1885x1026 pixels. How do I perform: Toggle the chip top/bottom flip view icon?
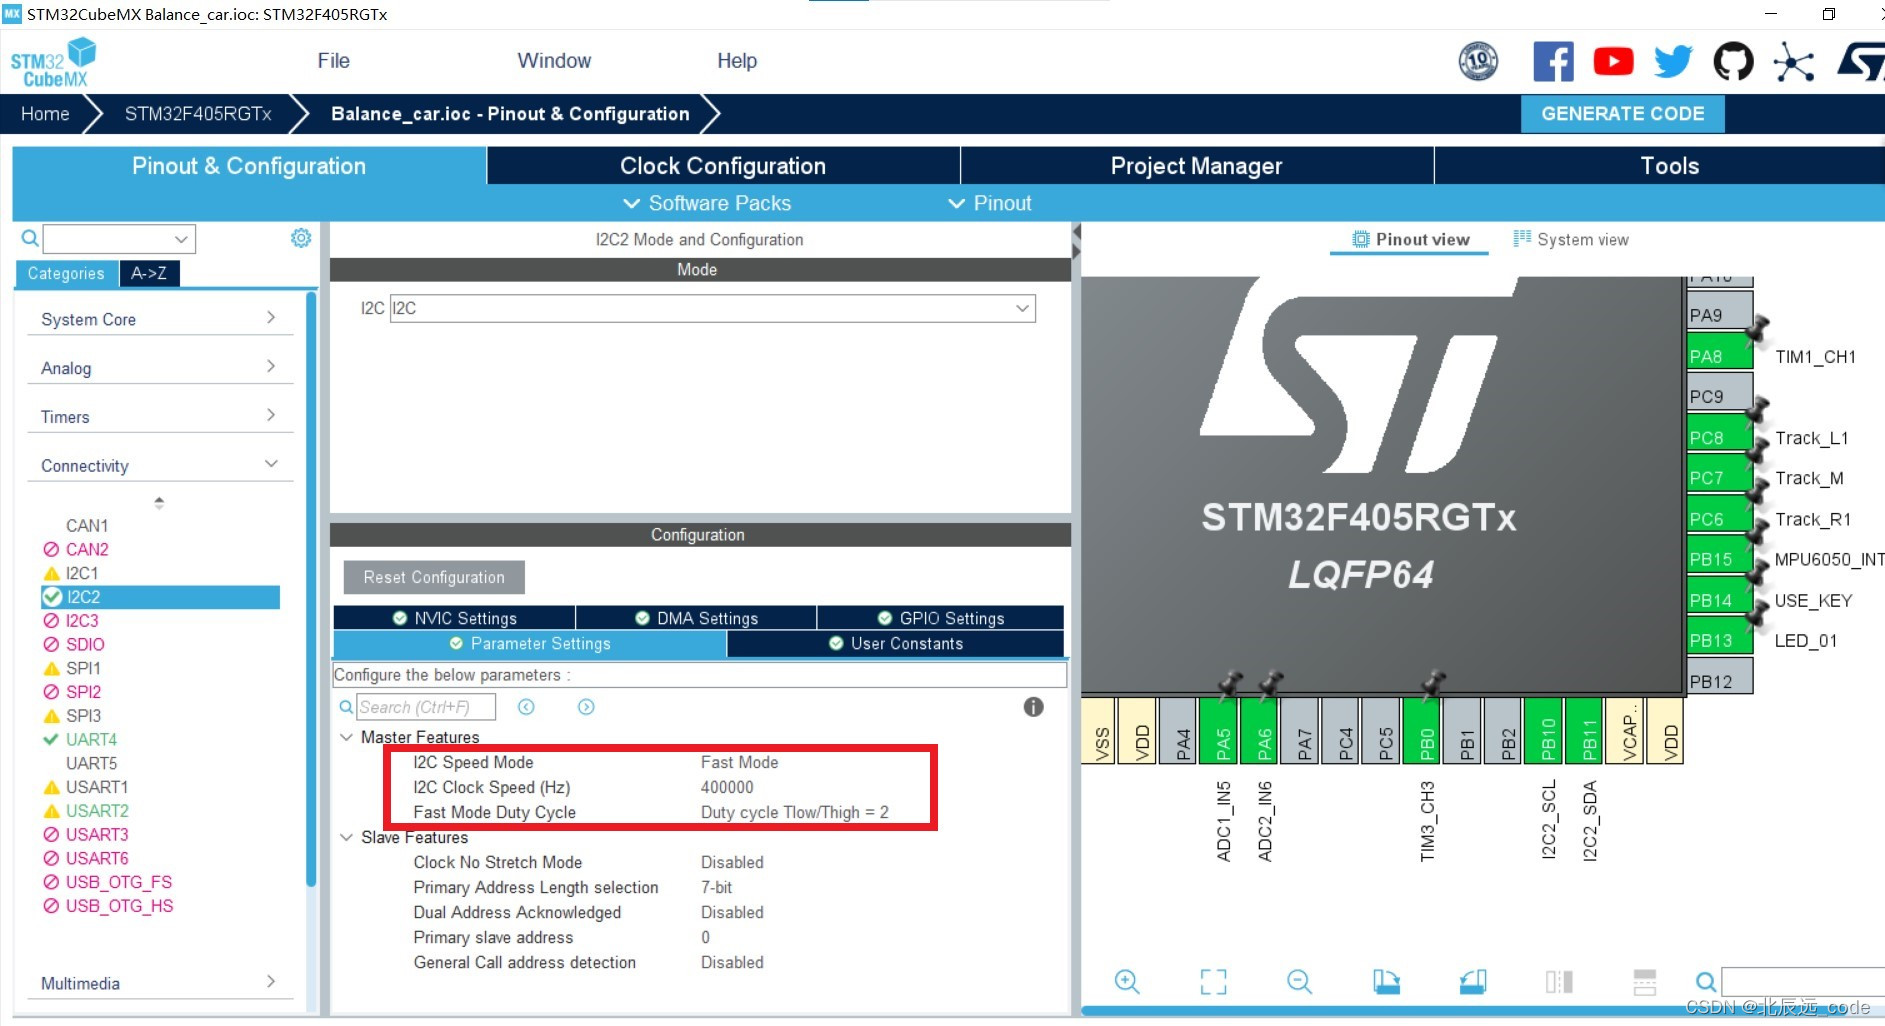click(1559, 982)
